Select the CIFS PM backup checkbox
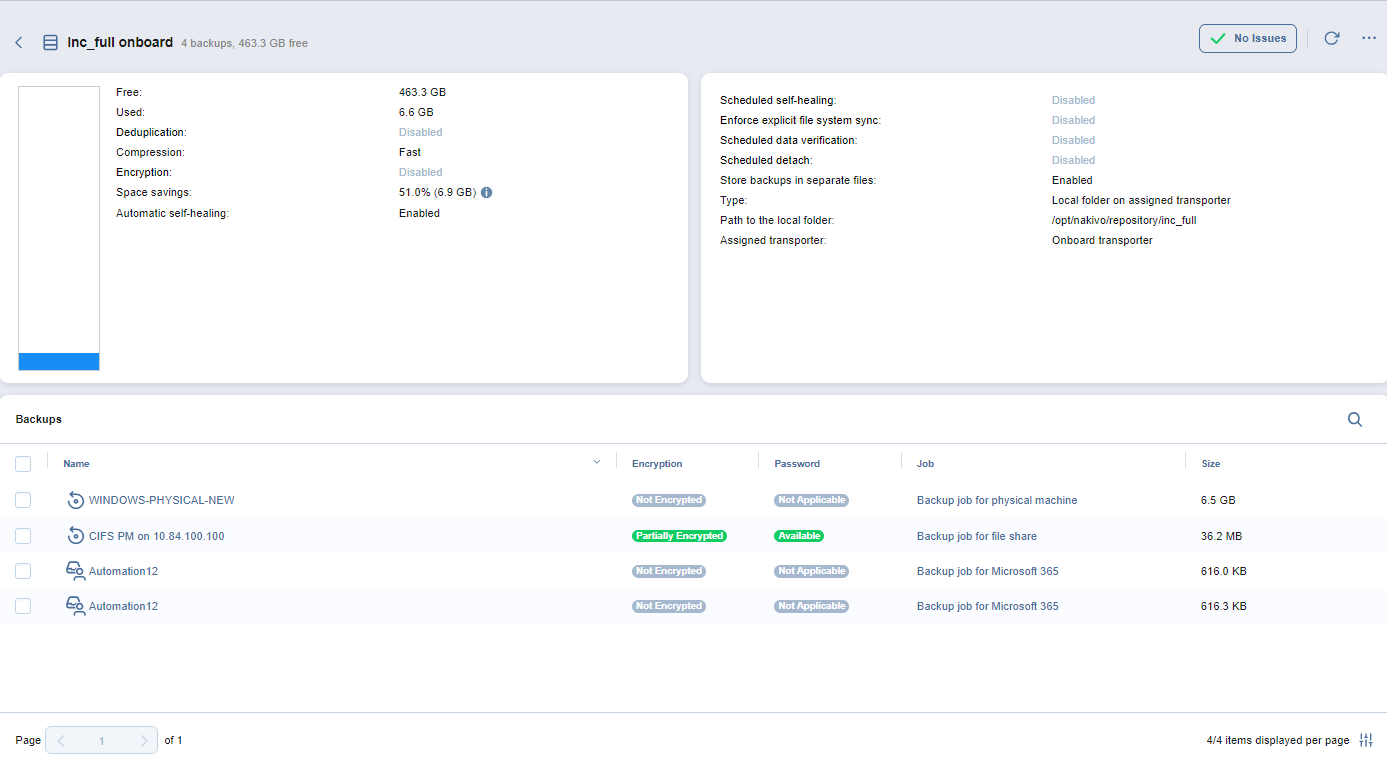1387x761 pixels. 23,536
